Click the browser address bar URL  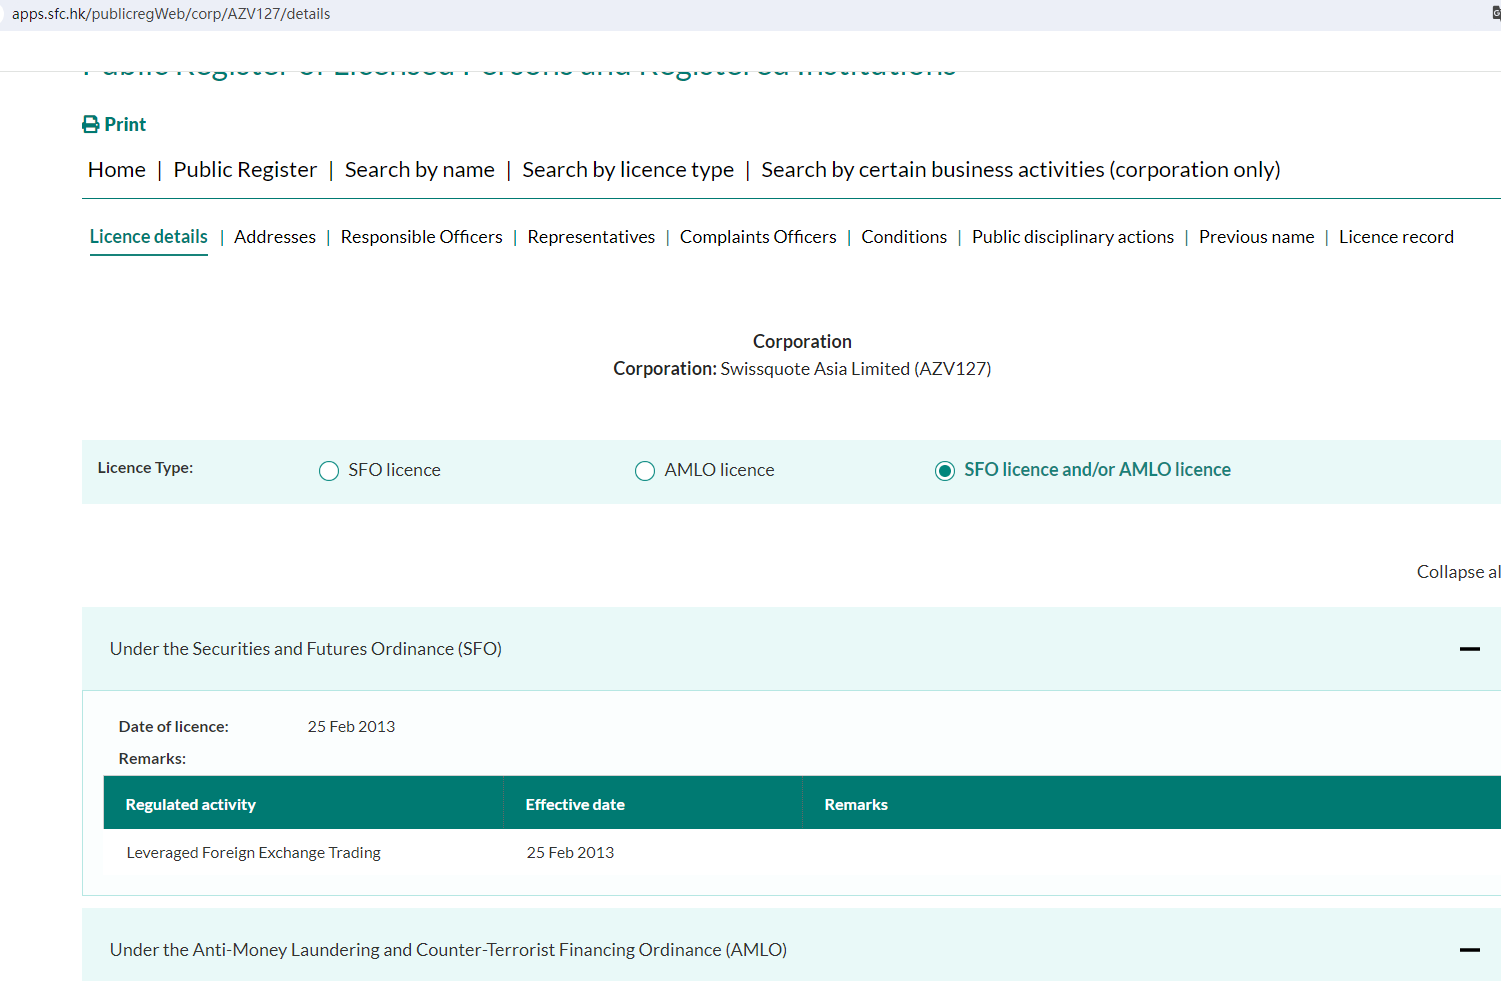(171, 14)
